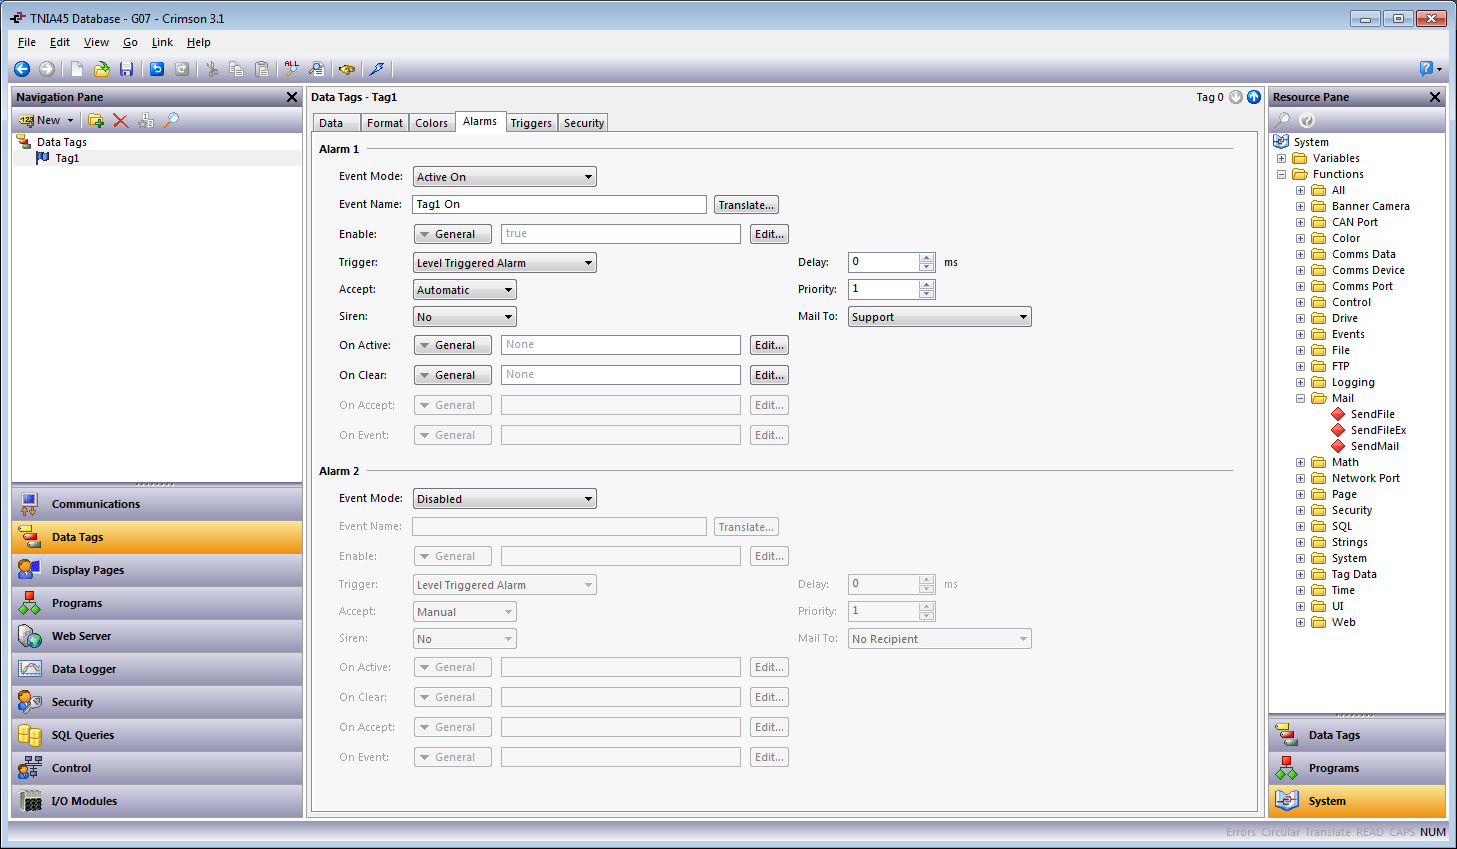1457x849 pixels.
Task: Click Alarm 1 Event Name field
Action: click(x=559, y=204)
